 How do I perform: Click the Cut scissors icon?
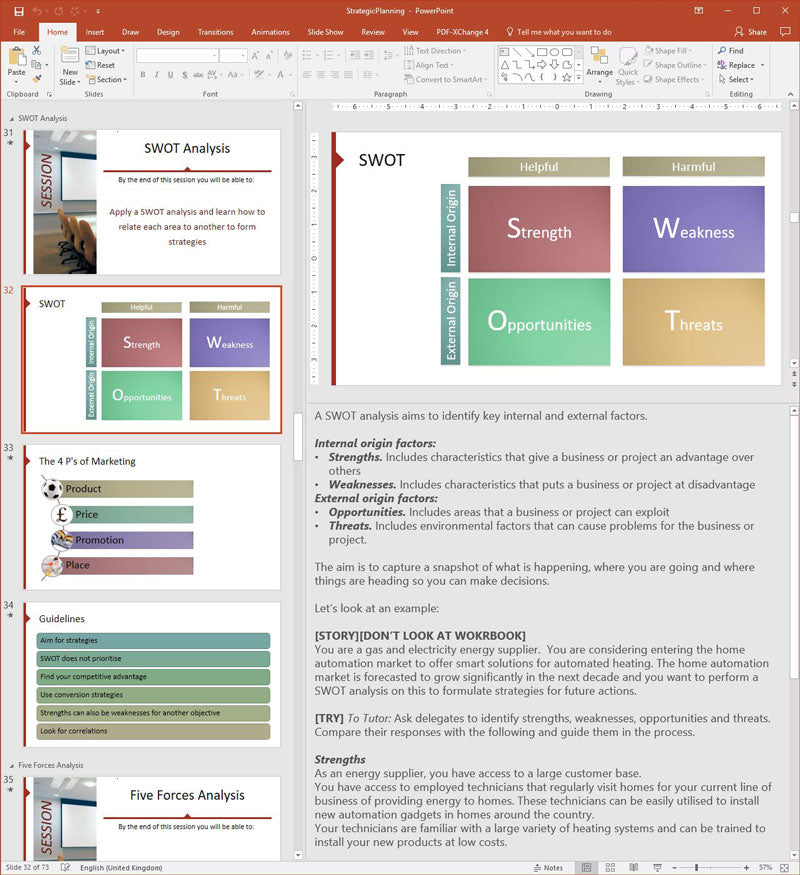36,51
